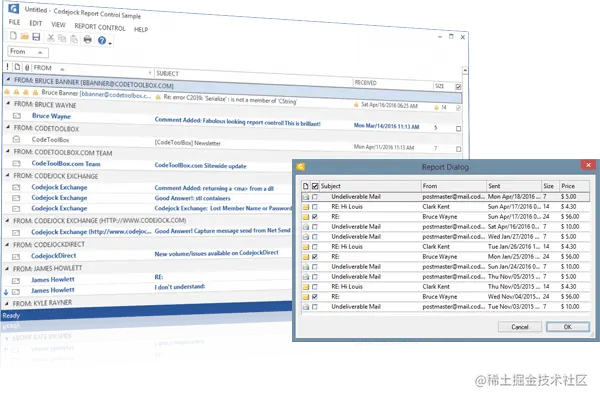Click the SUBJECT column header in main window
Viewport: 600px width, 400px height.
point(253,76)
